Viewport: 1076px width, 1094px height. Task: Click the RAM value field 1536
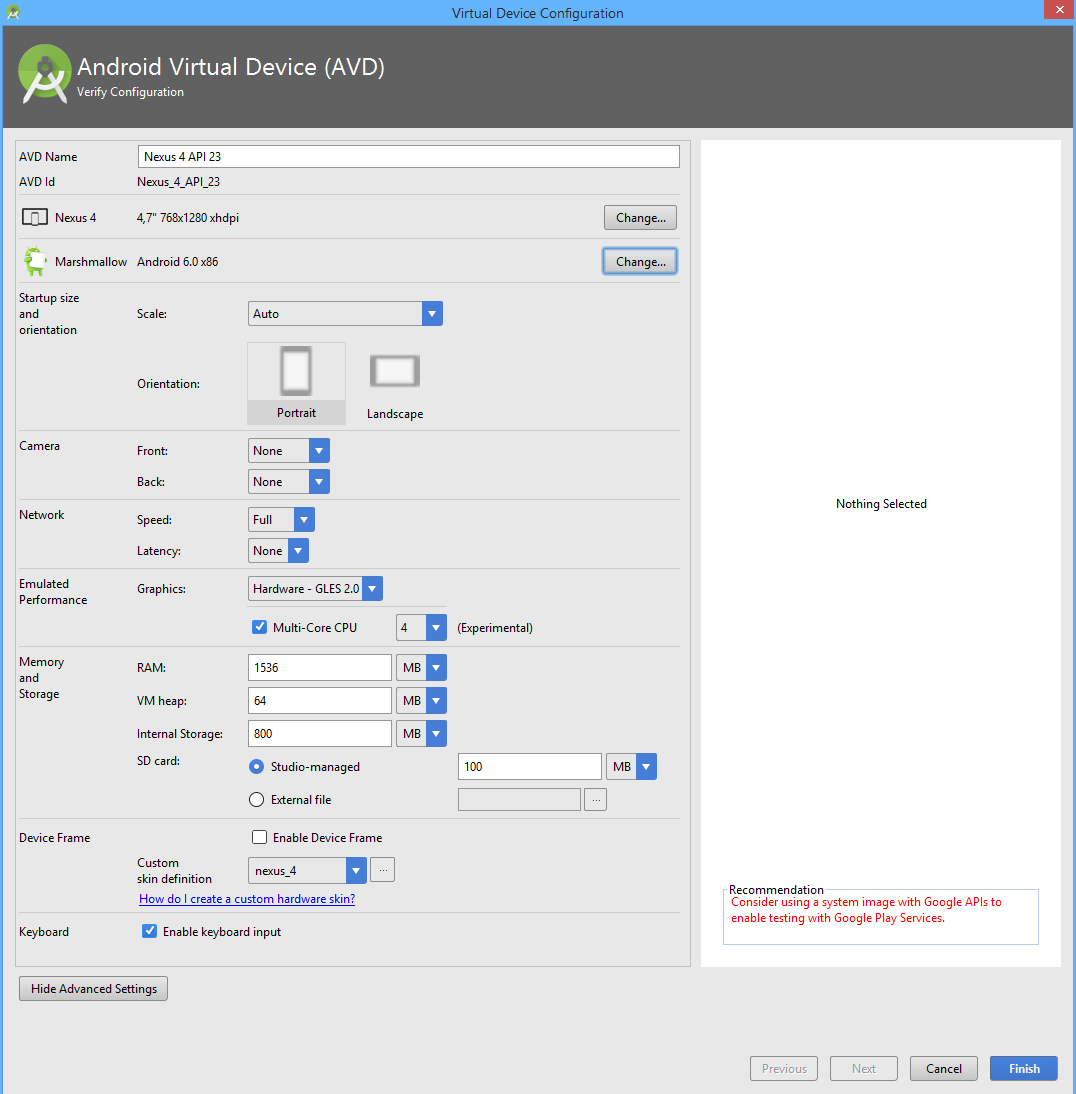click(x=320, y=668)
